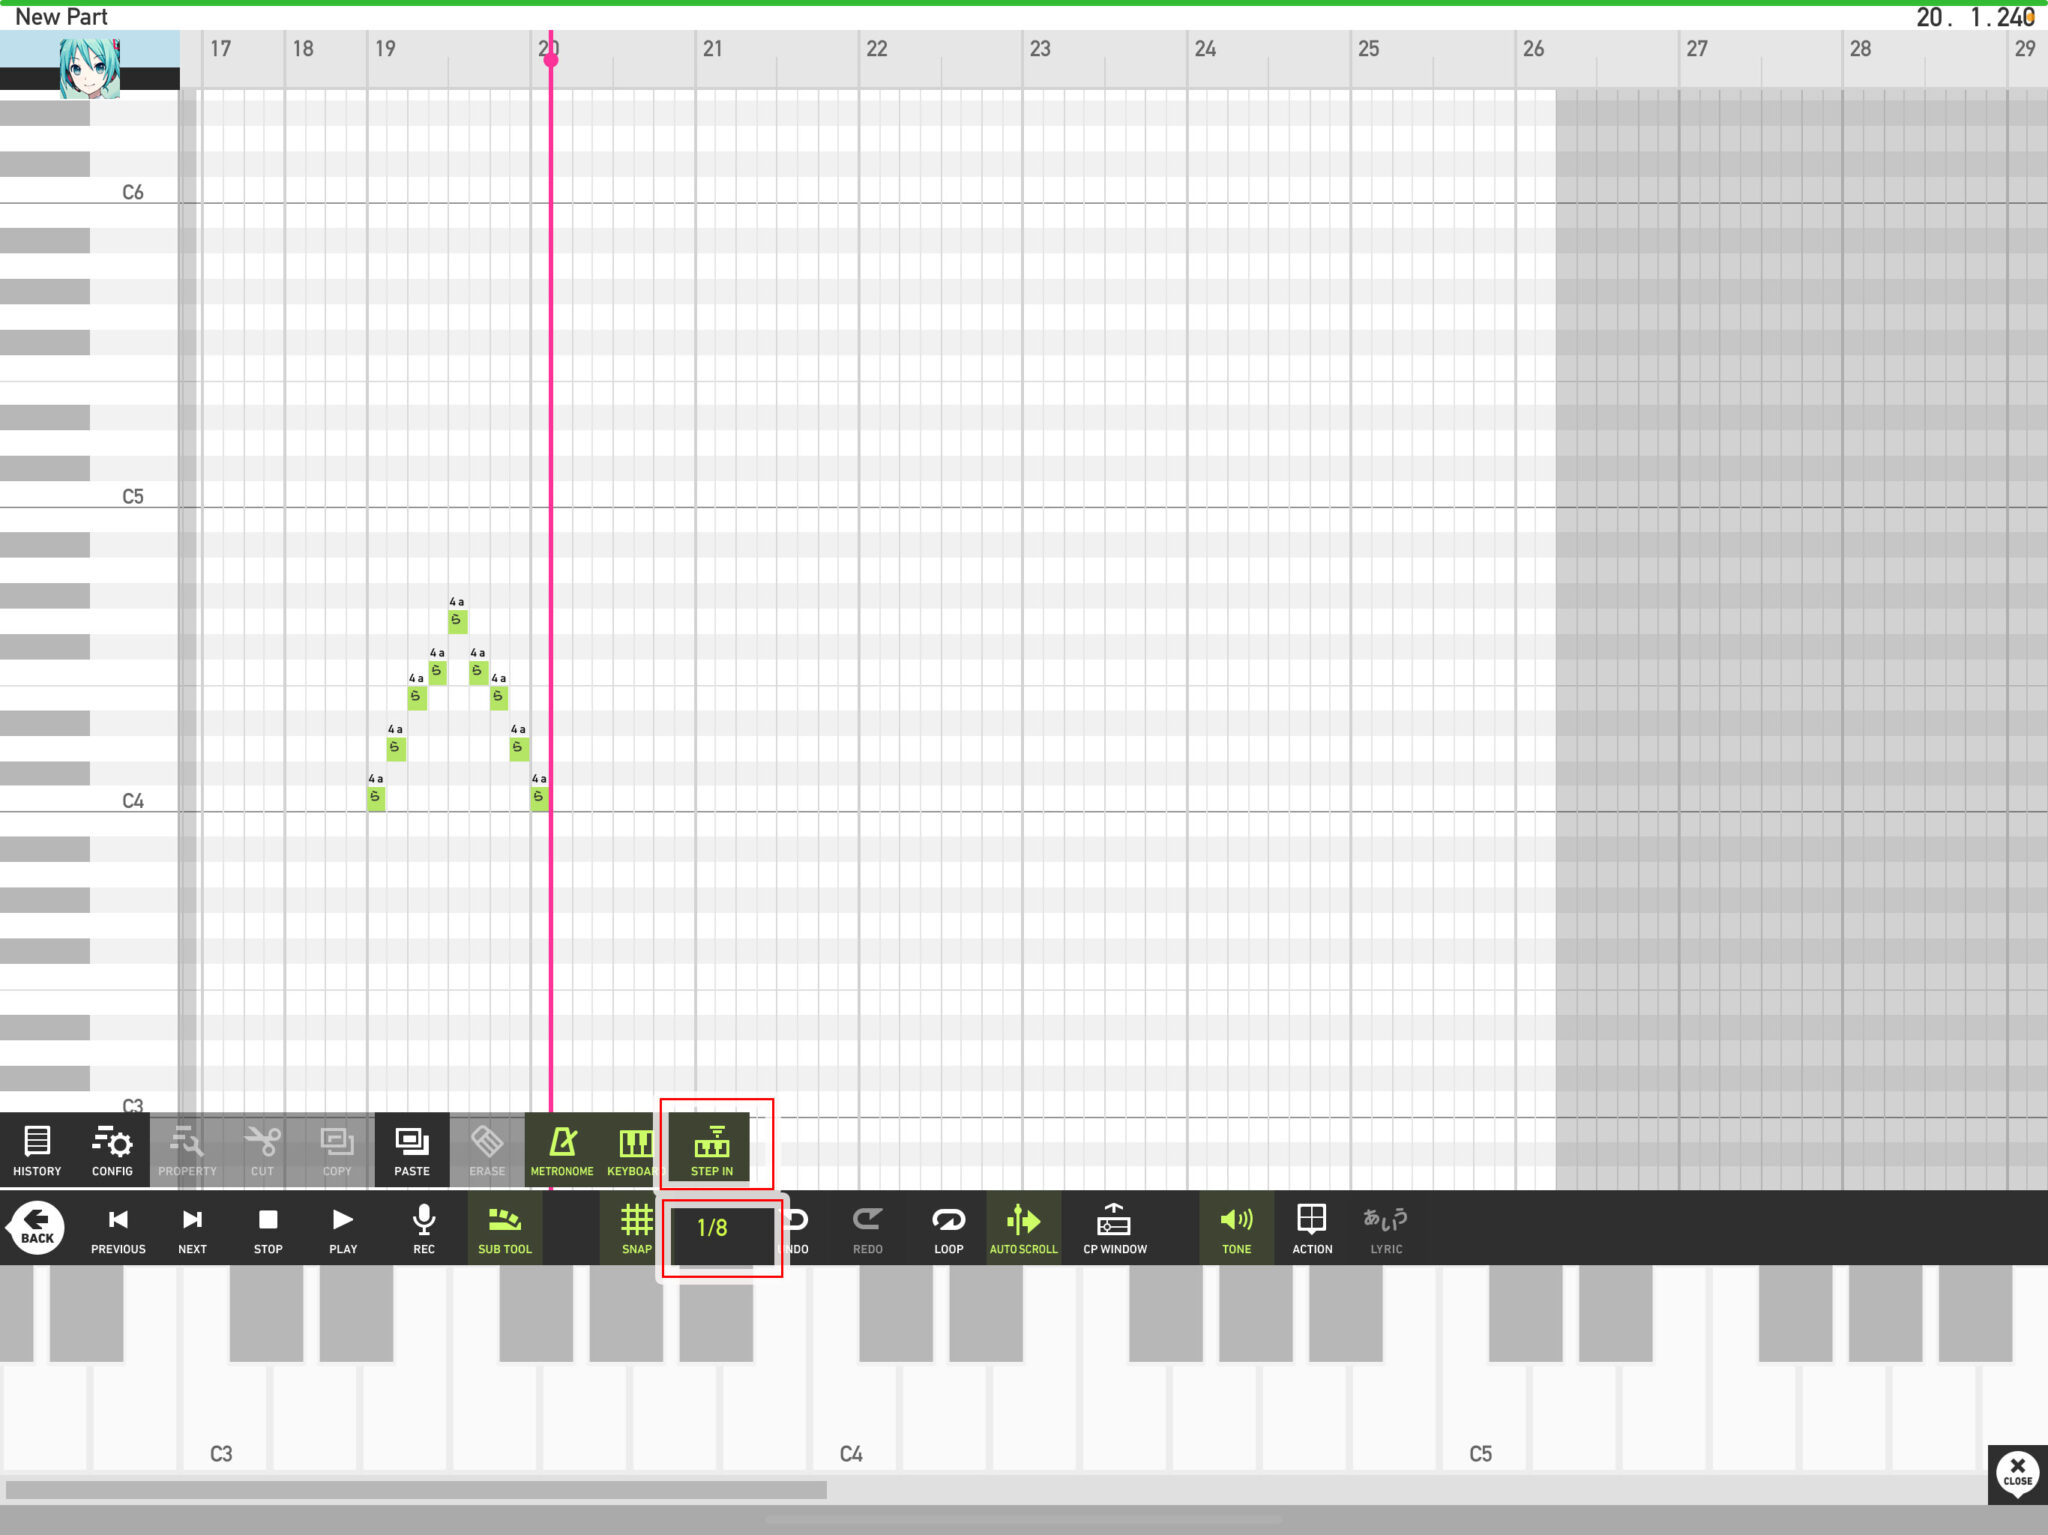Jump to Next marker
Image resolution: width=2048 pixels, height=1535 pixels.
pos(192,1227)
